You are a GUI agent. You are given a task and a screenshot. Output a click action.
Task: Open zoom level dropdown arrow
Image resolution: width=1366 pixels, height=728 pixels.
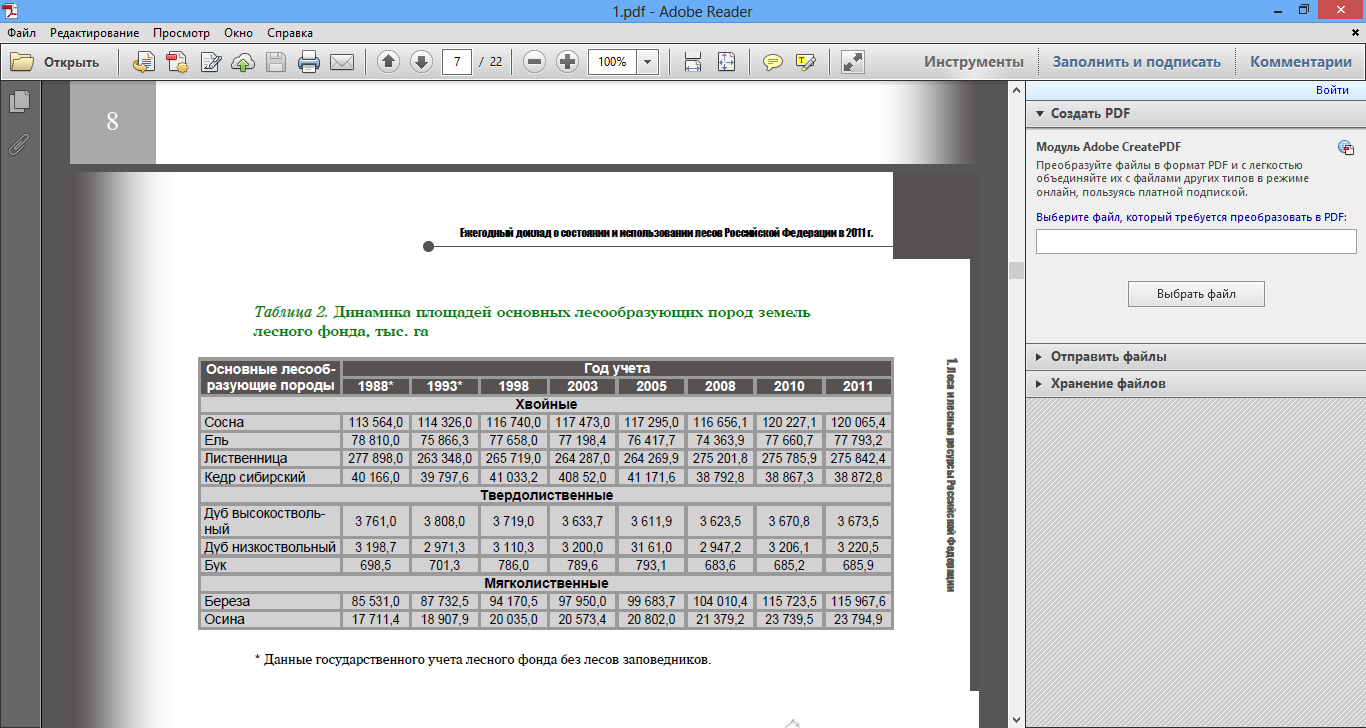647,62
